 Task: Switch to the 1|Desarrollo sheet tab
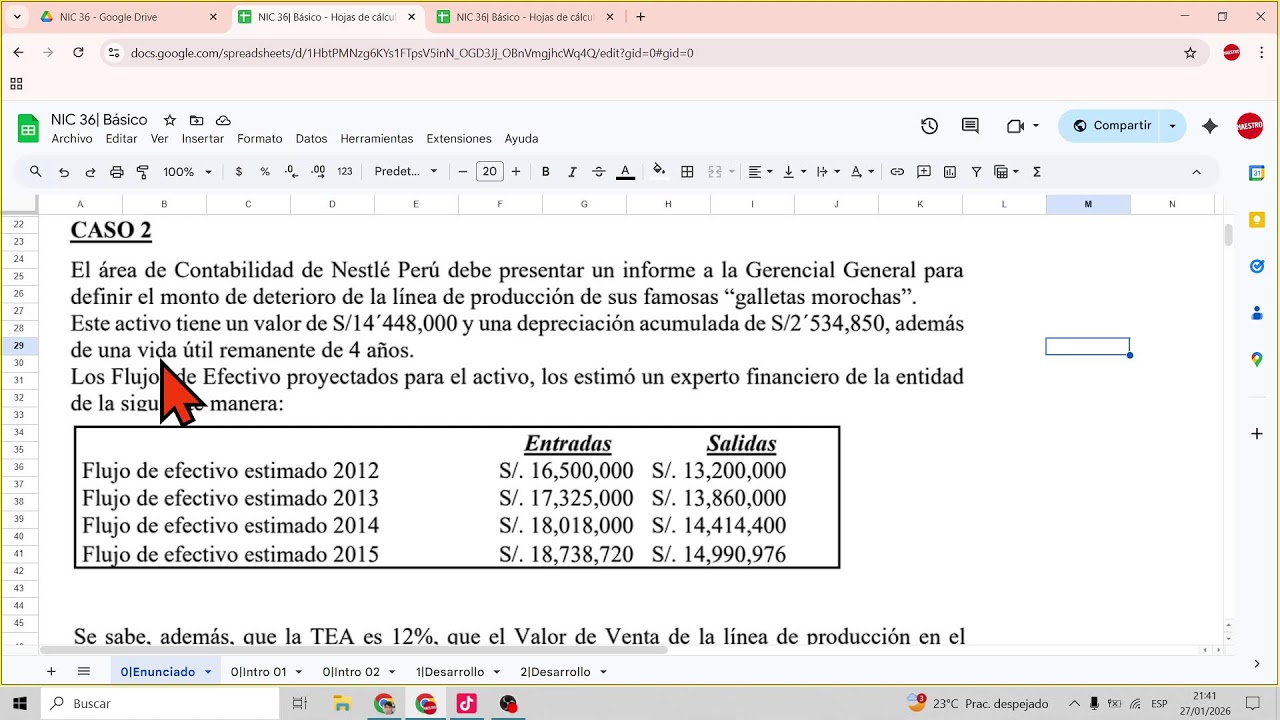pyautogui.click(x=450, y=672)
